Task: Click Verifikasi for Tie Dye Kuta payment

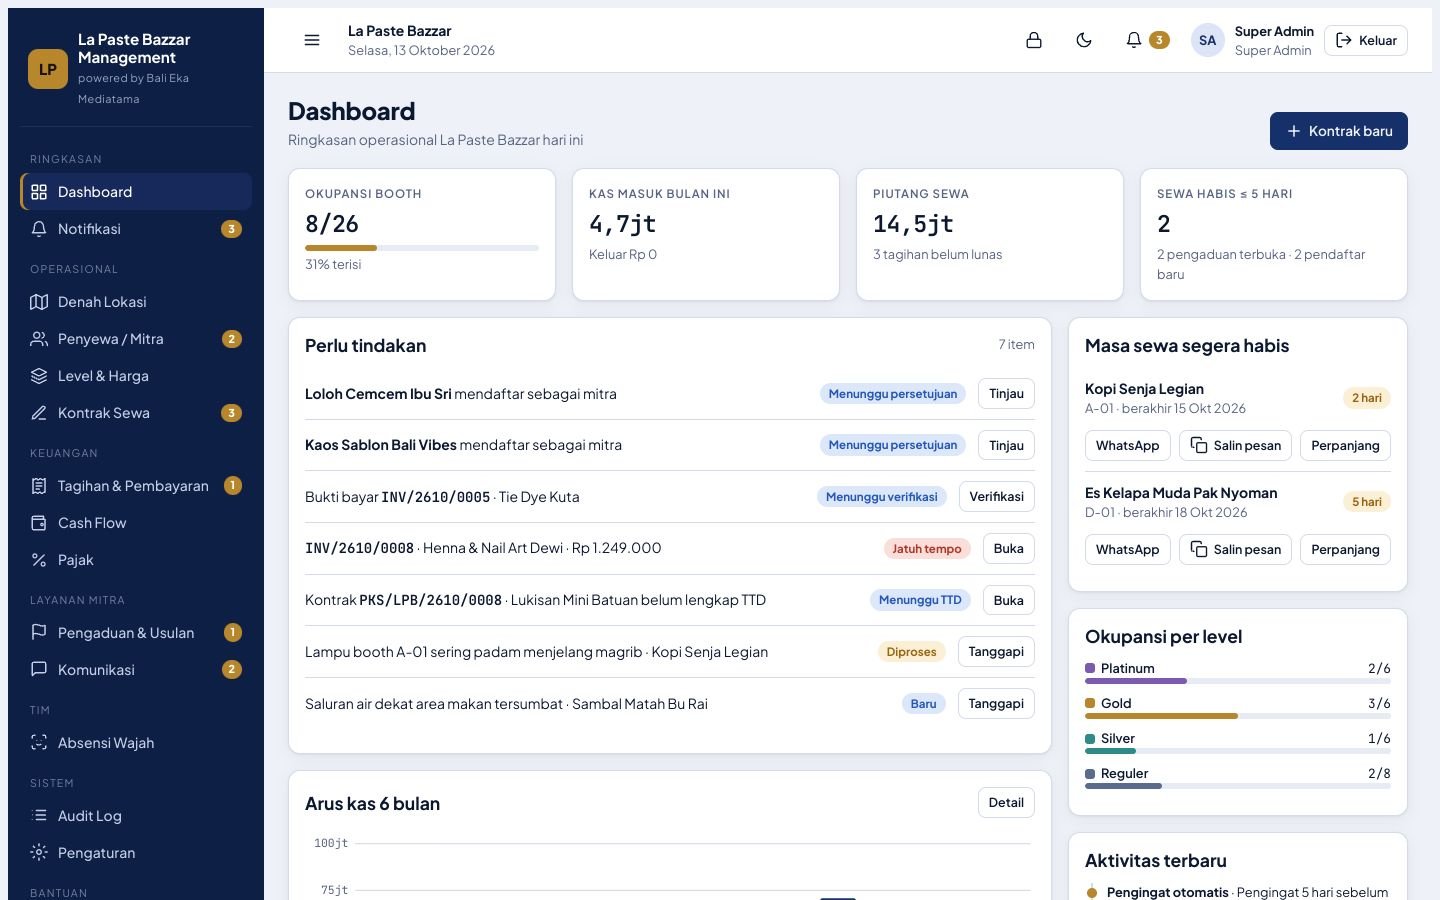Action: [996, 497]
